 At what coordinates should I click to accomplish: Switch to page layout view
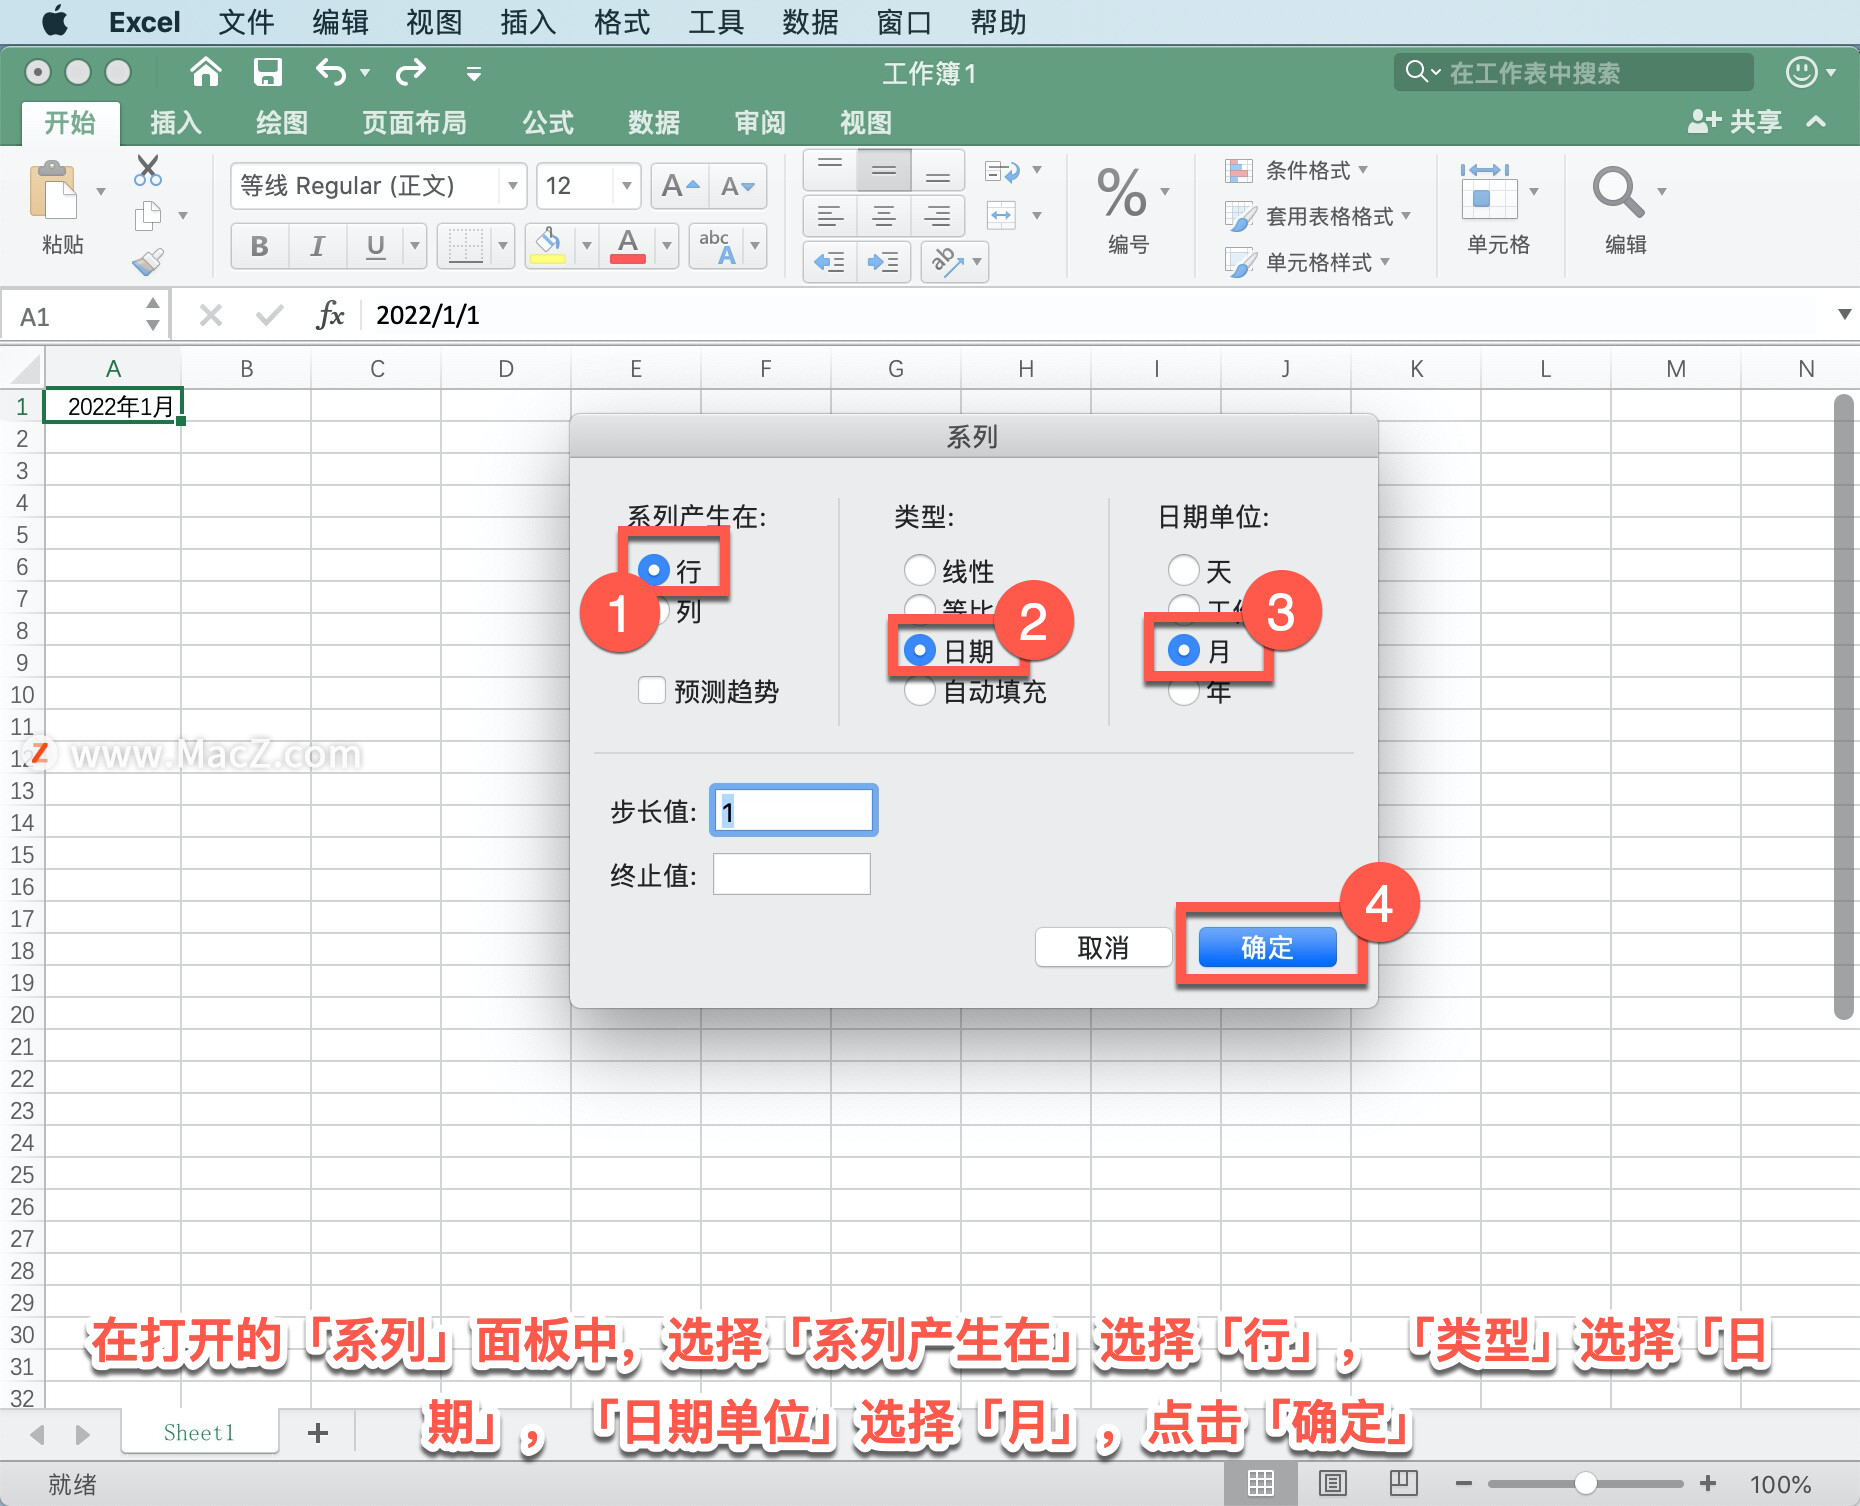click(1333, 1484)
